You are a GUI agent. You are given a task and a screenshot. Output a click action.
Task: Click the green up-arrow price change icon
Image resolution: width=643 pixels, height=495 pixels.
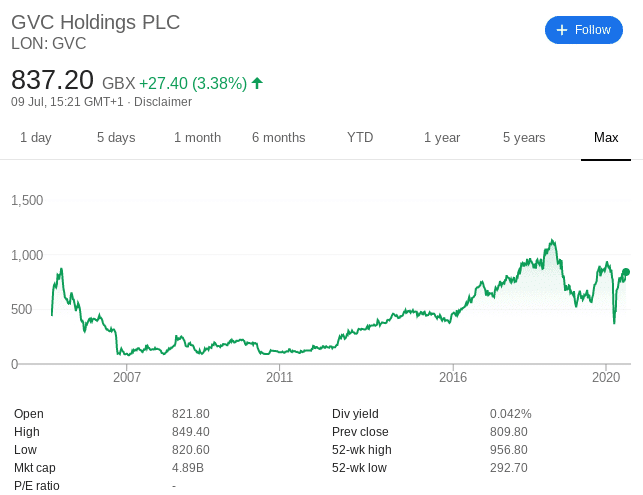(x=257, y=83)
